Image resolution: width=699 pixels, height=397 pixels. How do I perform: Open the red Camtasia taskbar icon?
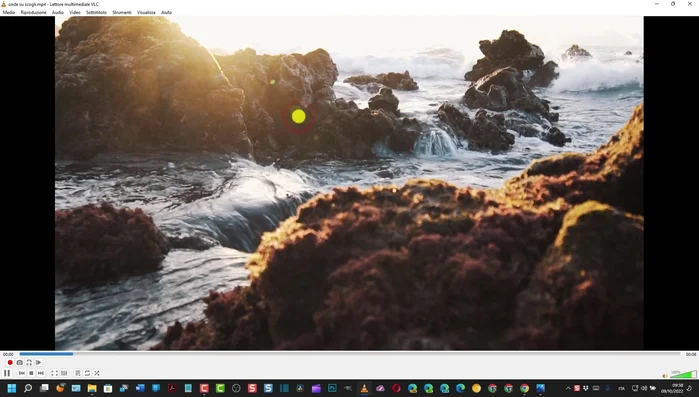[204, 389]
